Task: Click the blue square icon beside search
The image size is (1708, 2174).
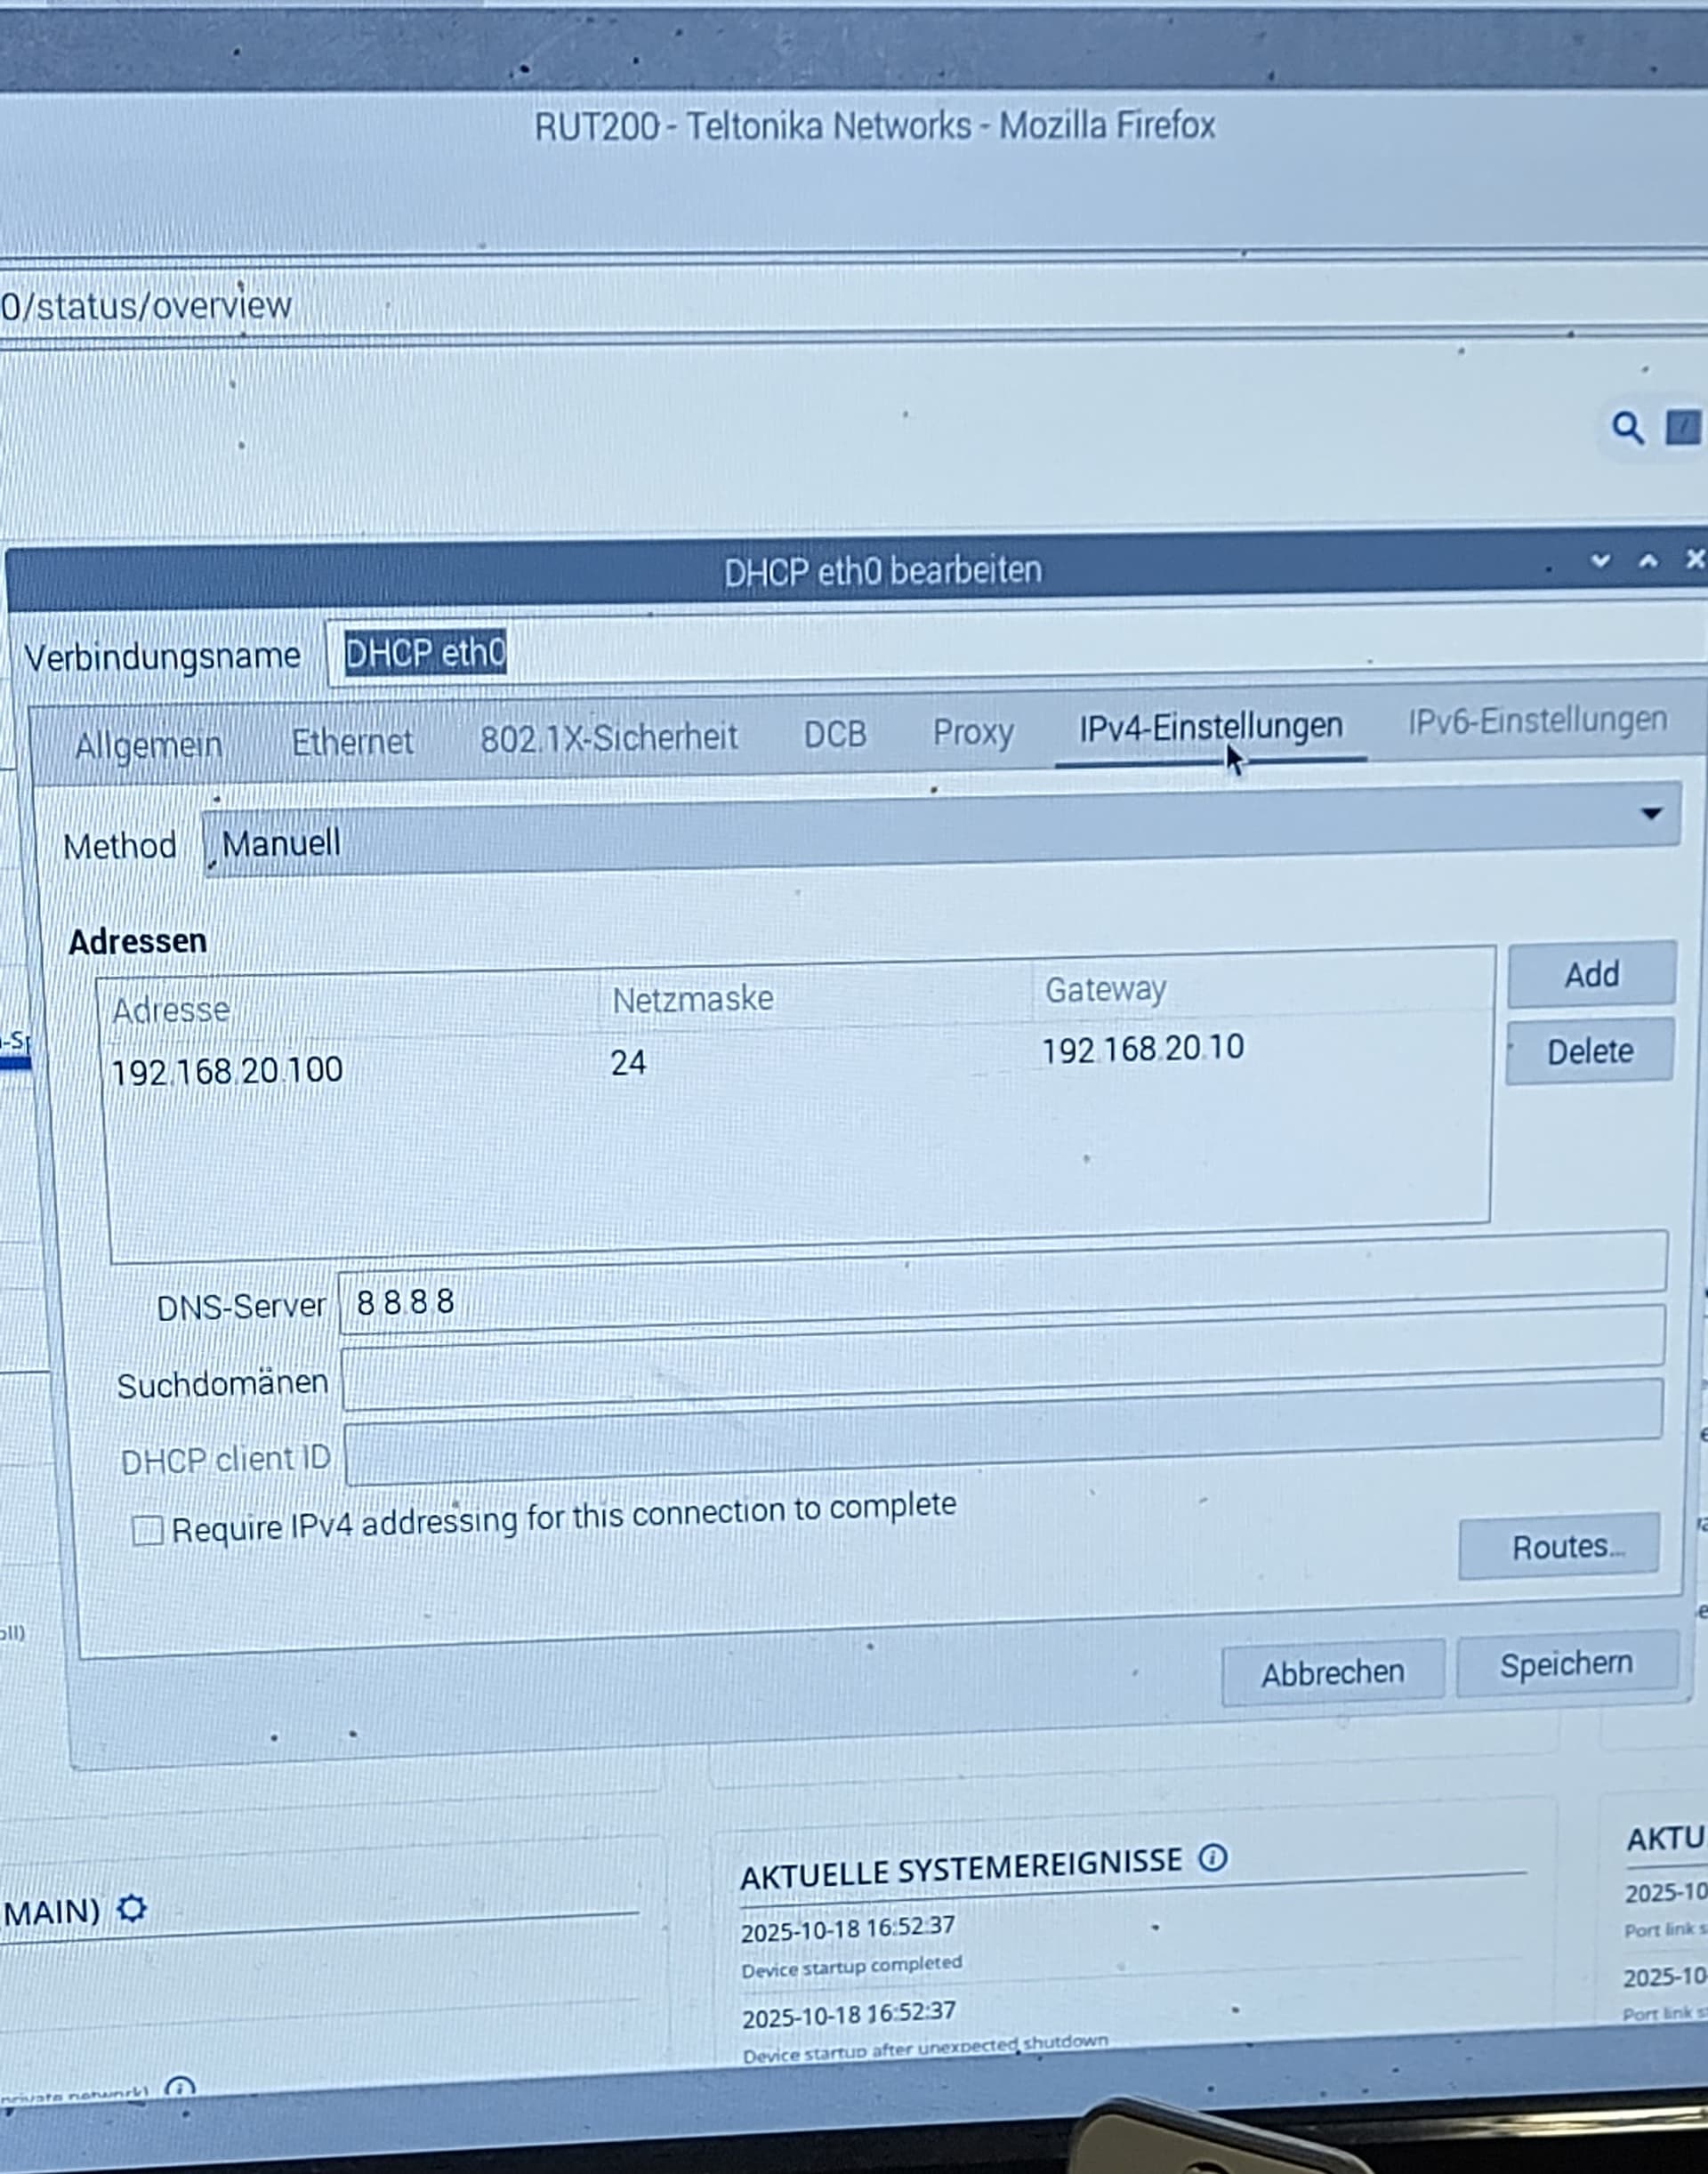Action: (1682, 427)
